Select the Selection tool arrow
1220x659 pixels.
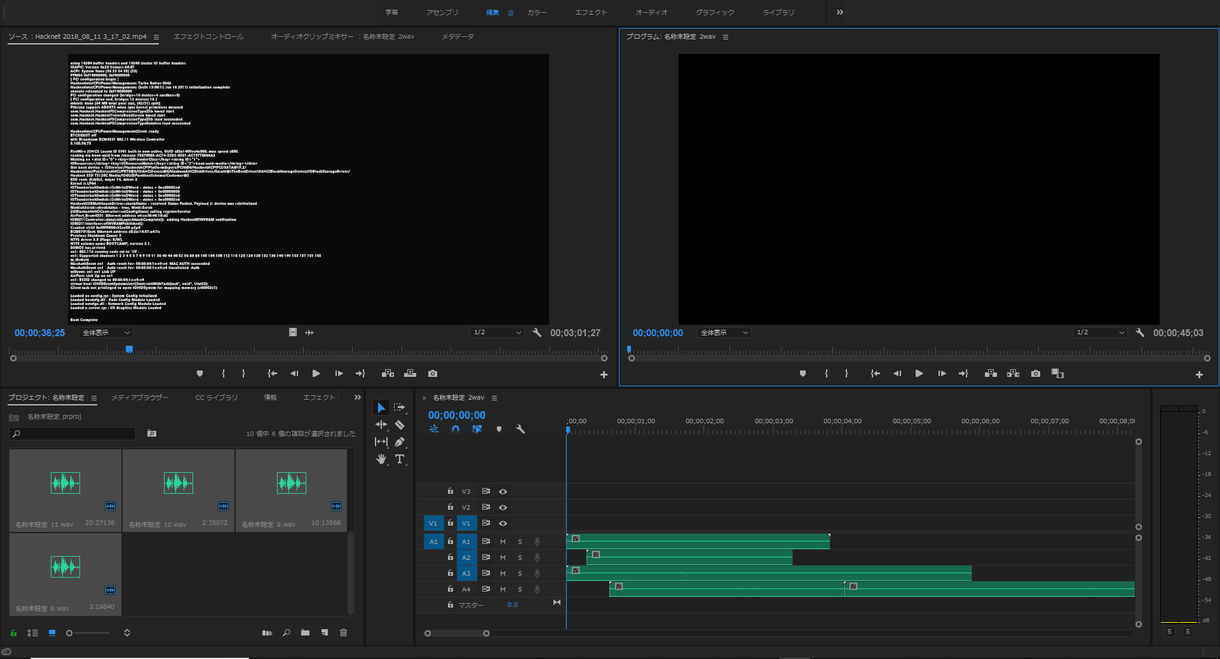[x=381, y=408]
